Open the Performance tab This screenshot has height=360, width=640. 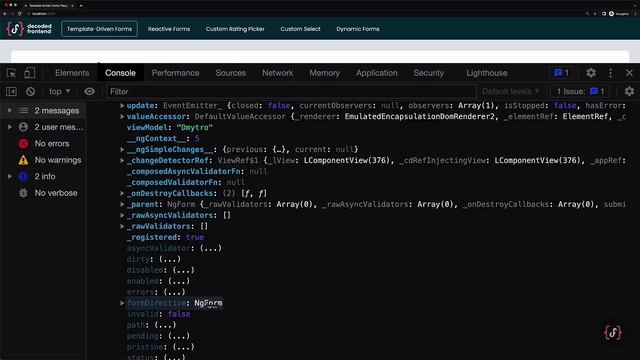(175, 73)
